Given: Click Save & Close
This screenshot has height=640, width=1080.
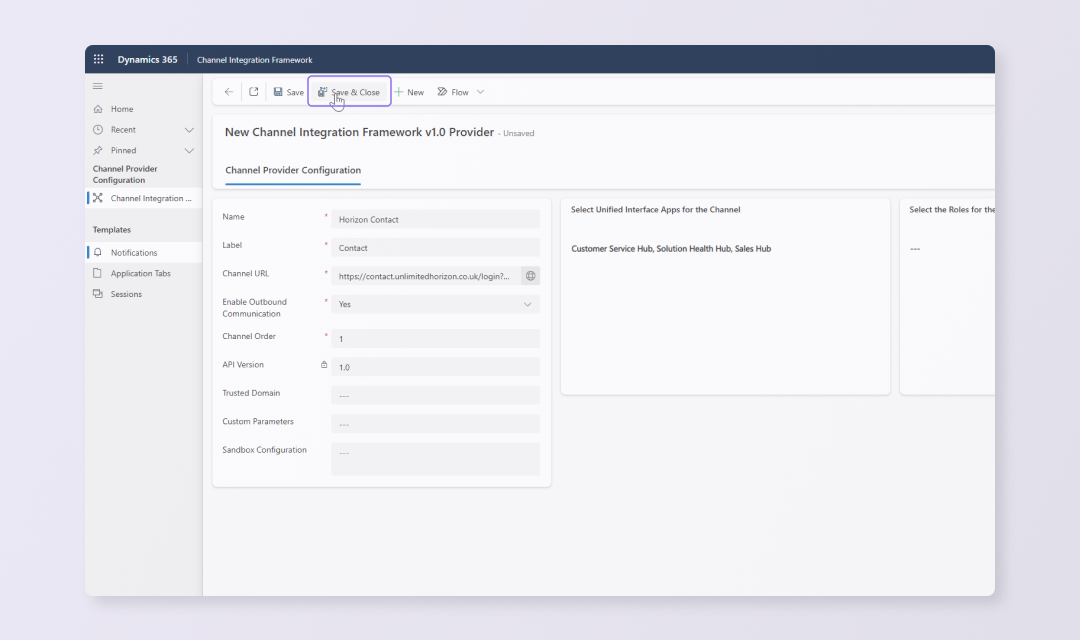Looking at the screenshot, I should pyautogui.click(x=349, y=92).
